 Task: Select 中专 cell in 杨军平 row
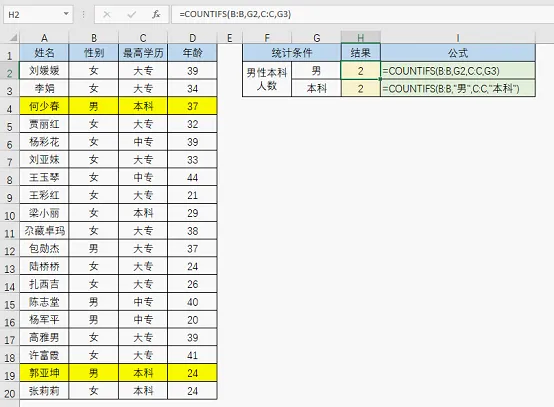click(143, 319)
